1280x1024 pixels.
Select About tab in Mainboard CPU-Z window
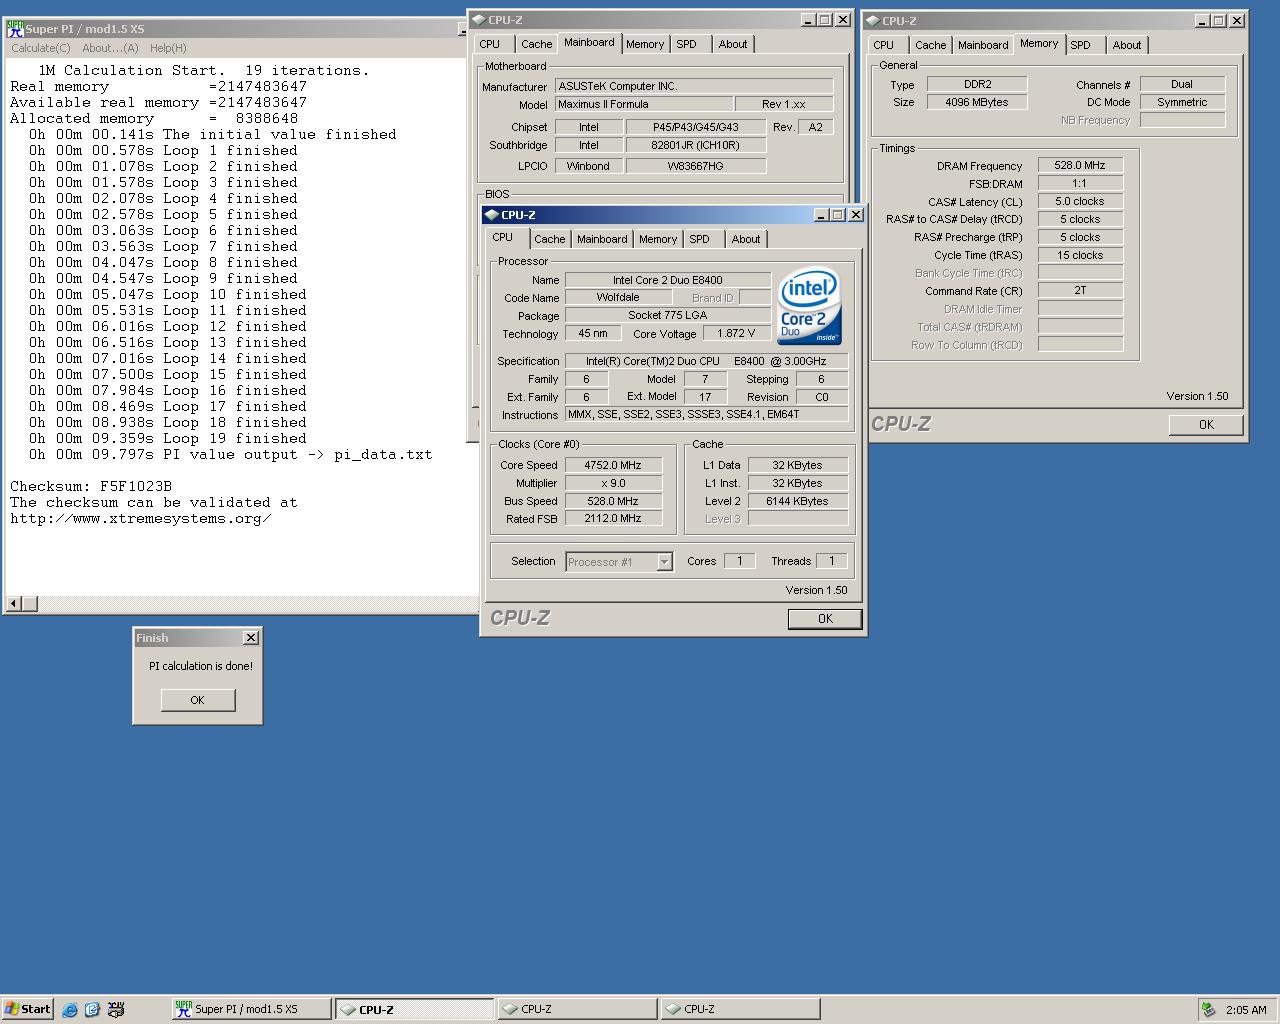click(733, 44)
